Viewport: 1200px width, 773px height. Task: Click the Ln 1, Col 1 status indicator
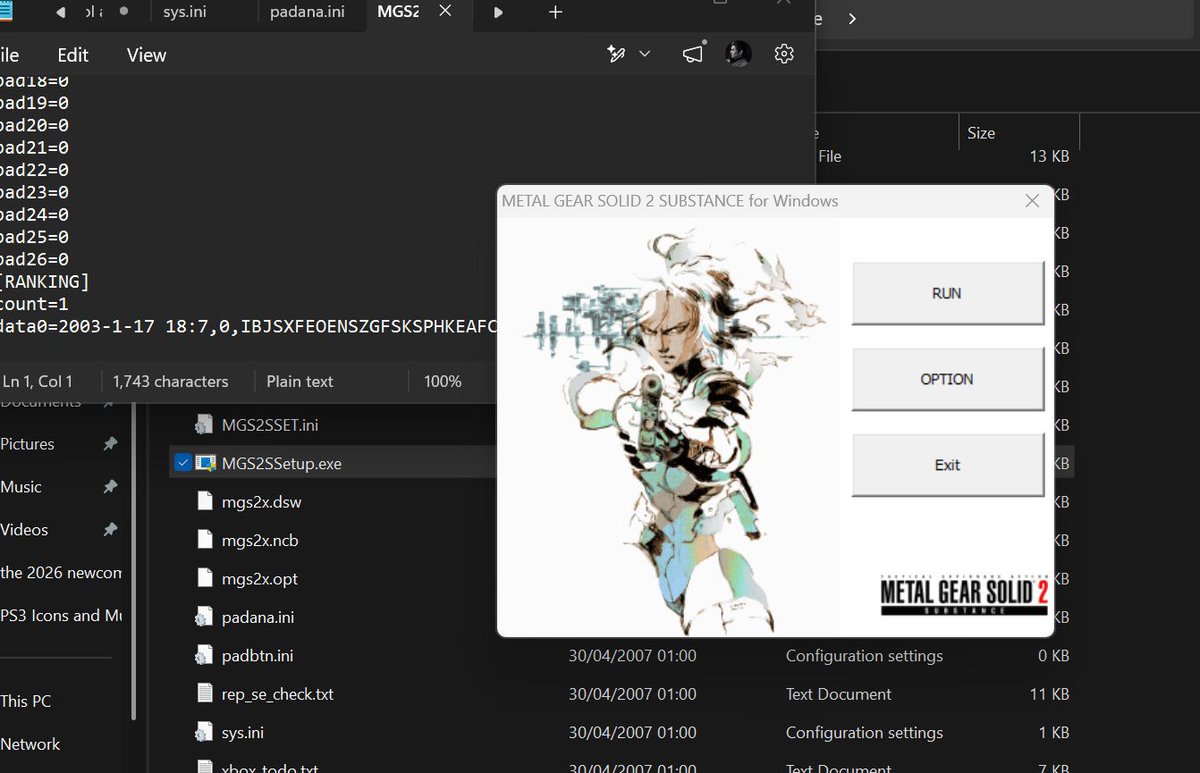[x=38, y=381]
